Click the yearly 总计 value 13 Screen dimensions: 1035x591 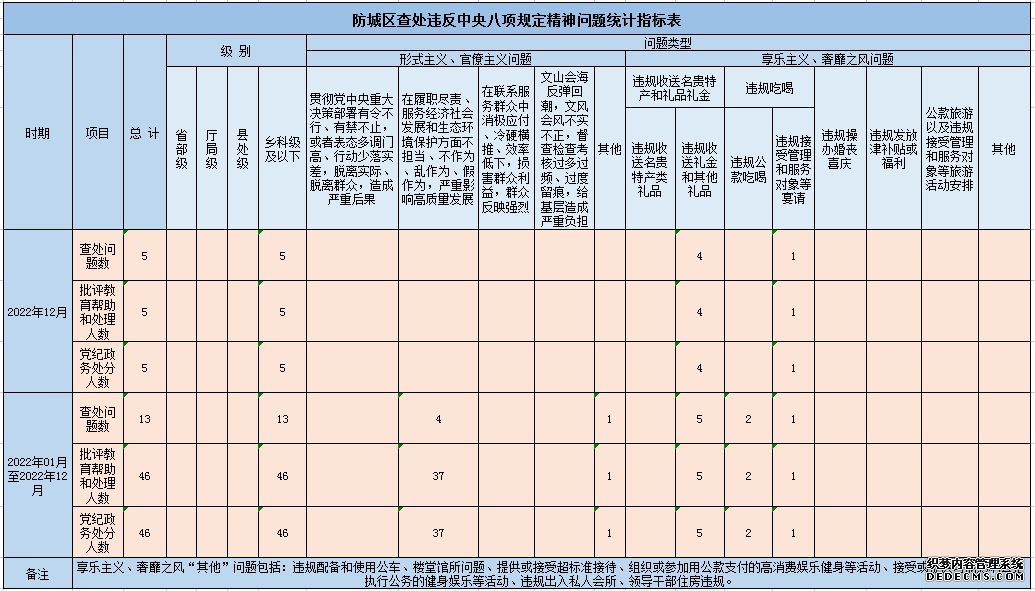(145, 418)
